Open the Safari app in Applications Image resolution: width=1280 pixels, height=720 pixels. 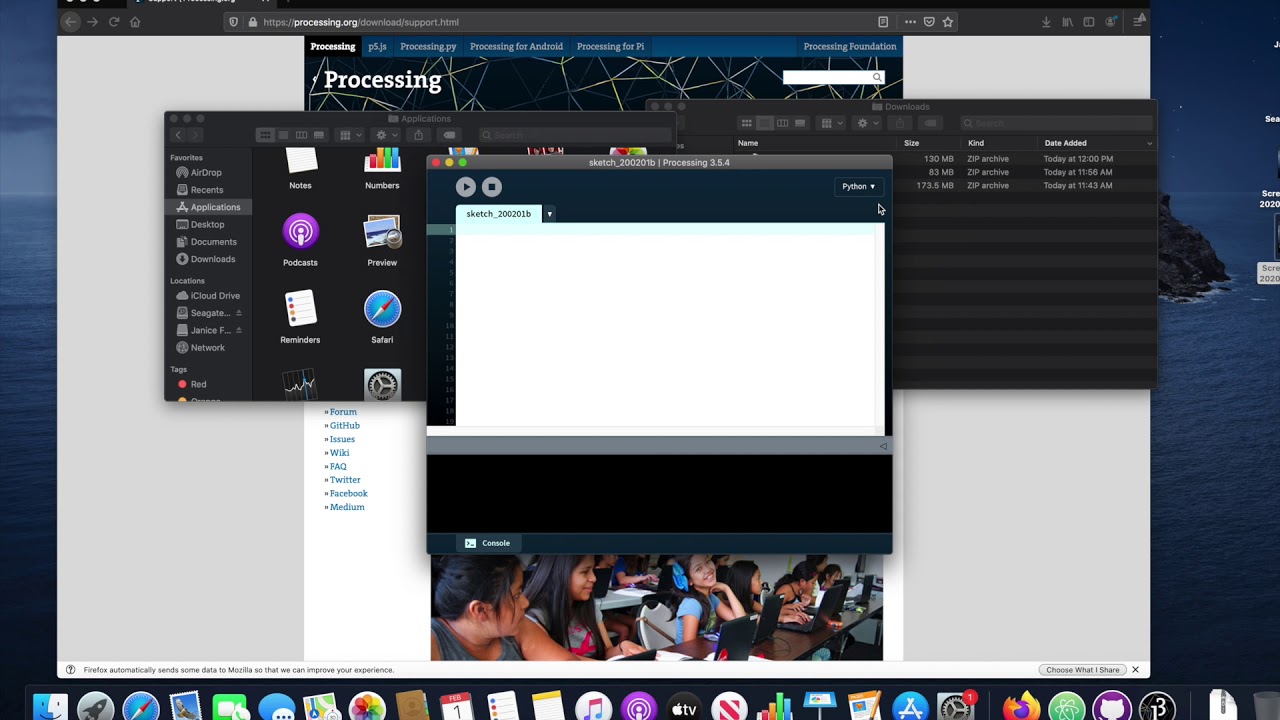[382, 317]
